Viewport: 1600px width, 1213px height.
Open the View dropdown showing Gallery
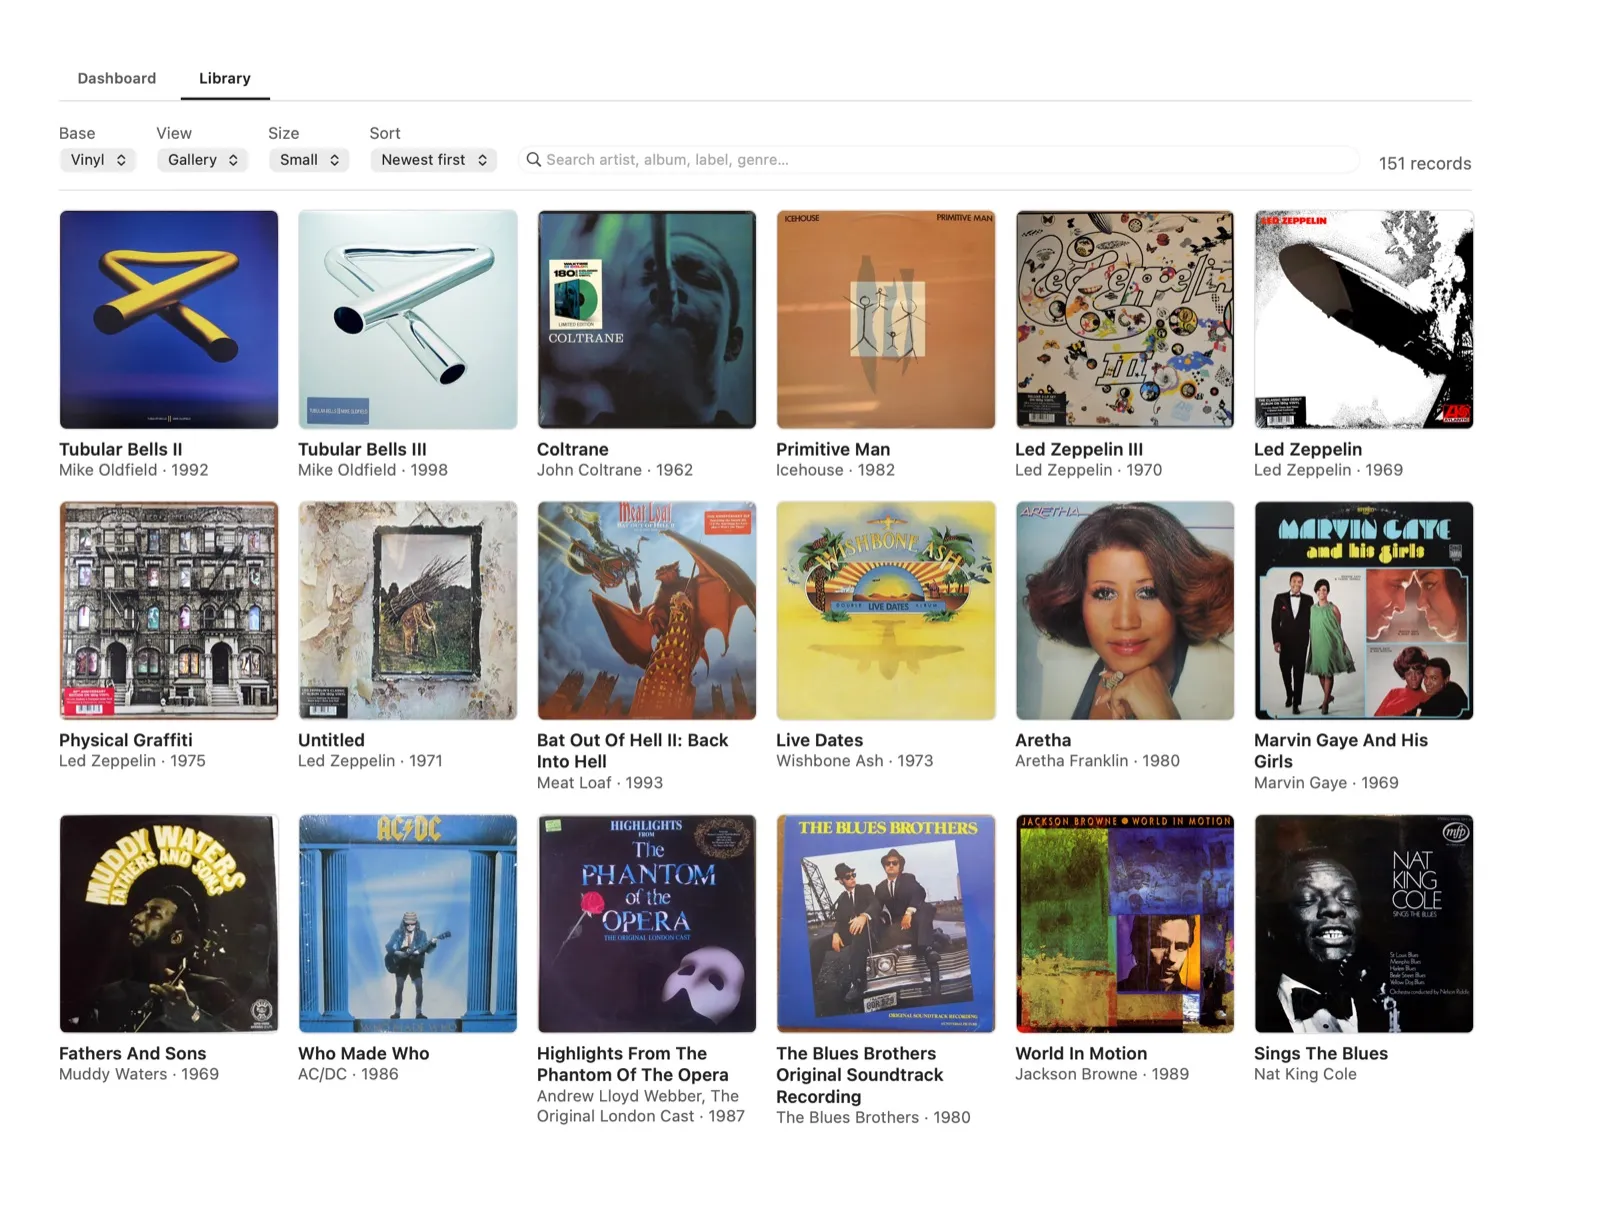[201, 160]
